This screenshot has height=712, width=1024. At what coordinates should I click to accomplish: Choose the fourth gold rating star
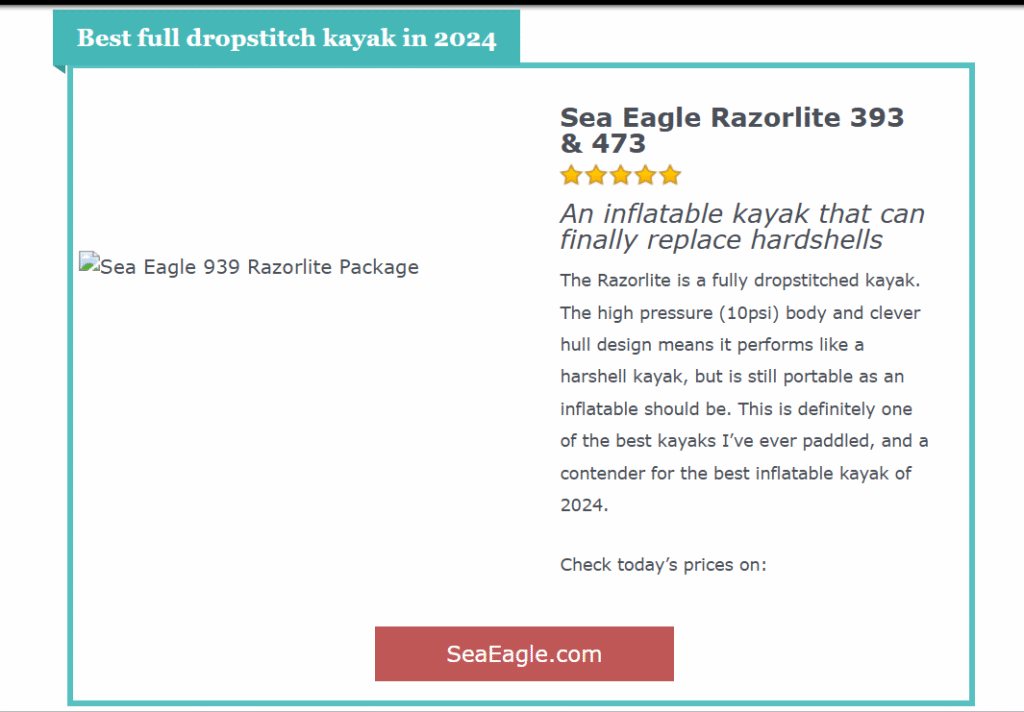pos(645,176)
